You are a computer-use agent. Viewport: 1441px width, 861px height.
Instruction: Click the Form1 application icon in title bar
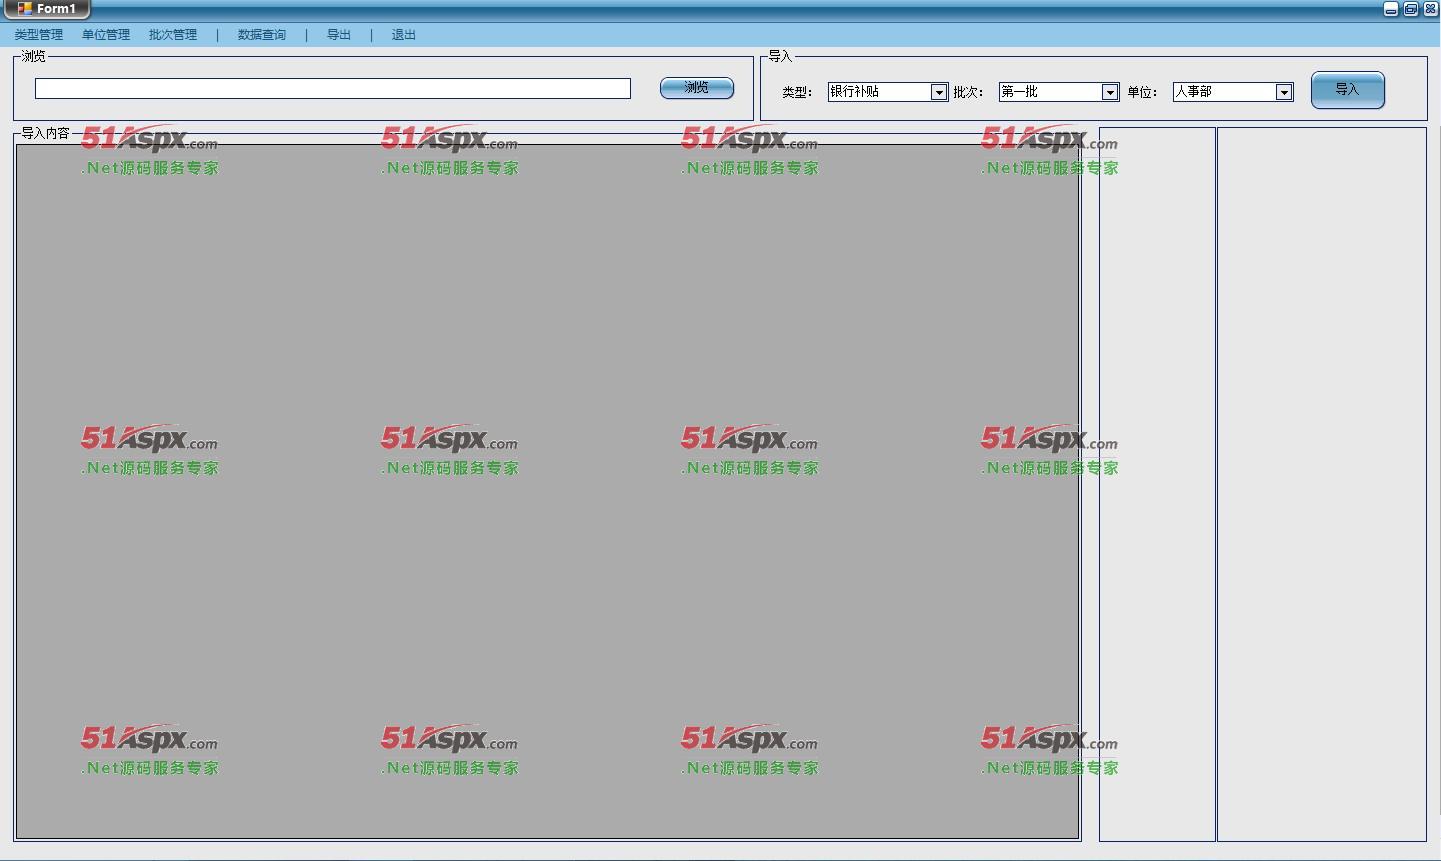tap(24, 9)
